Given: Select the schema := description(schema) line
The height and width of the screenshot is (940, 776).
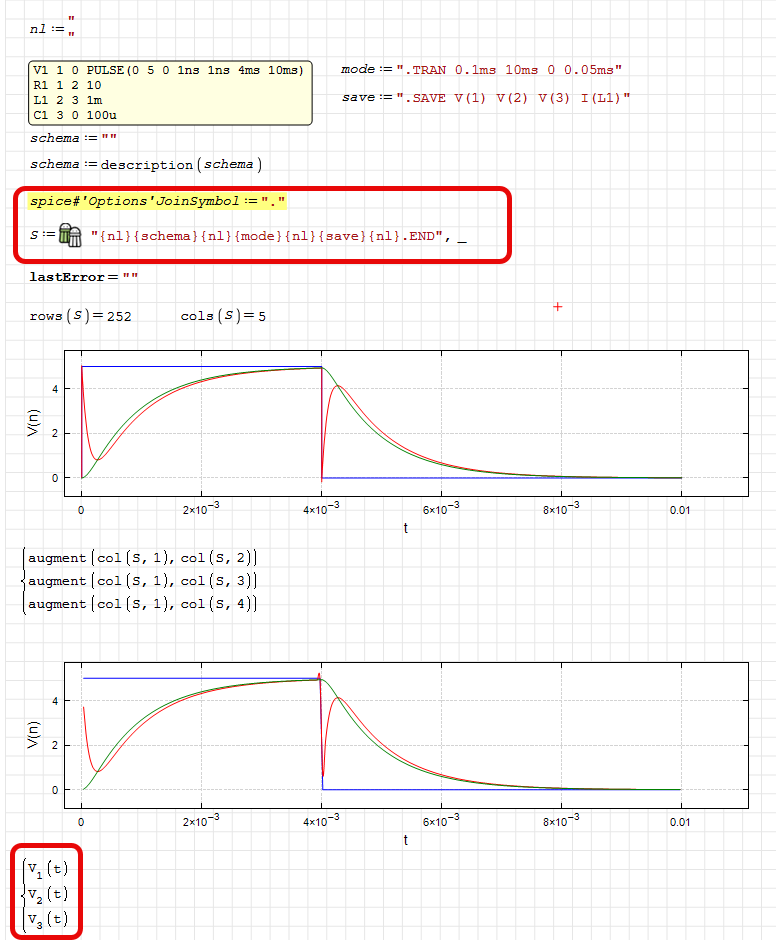Looking at the screenshot, I should click(x=146, y=164).
